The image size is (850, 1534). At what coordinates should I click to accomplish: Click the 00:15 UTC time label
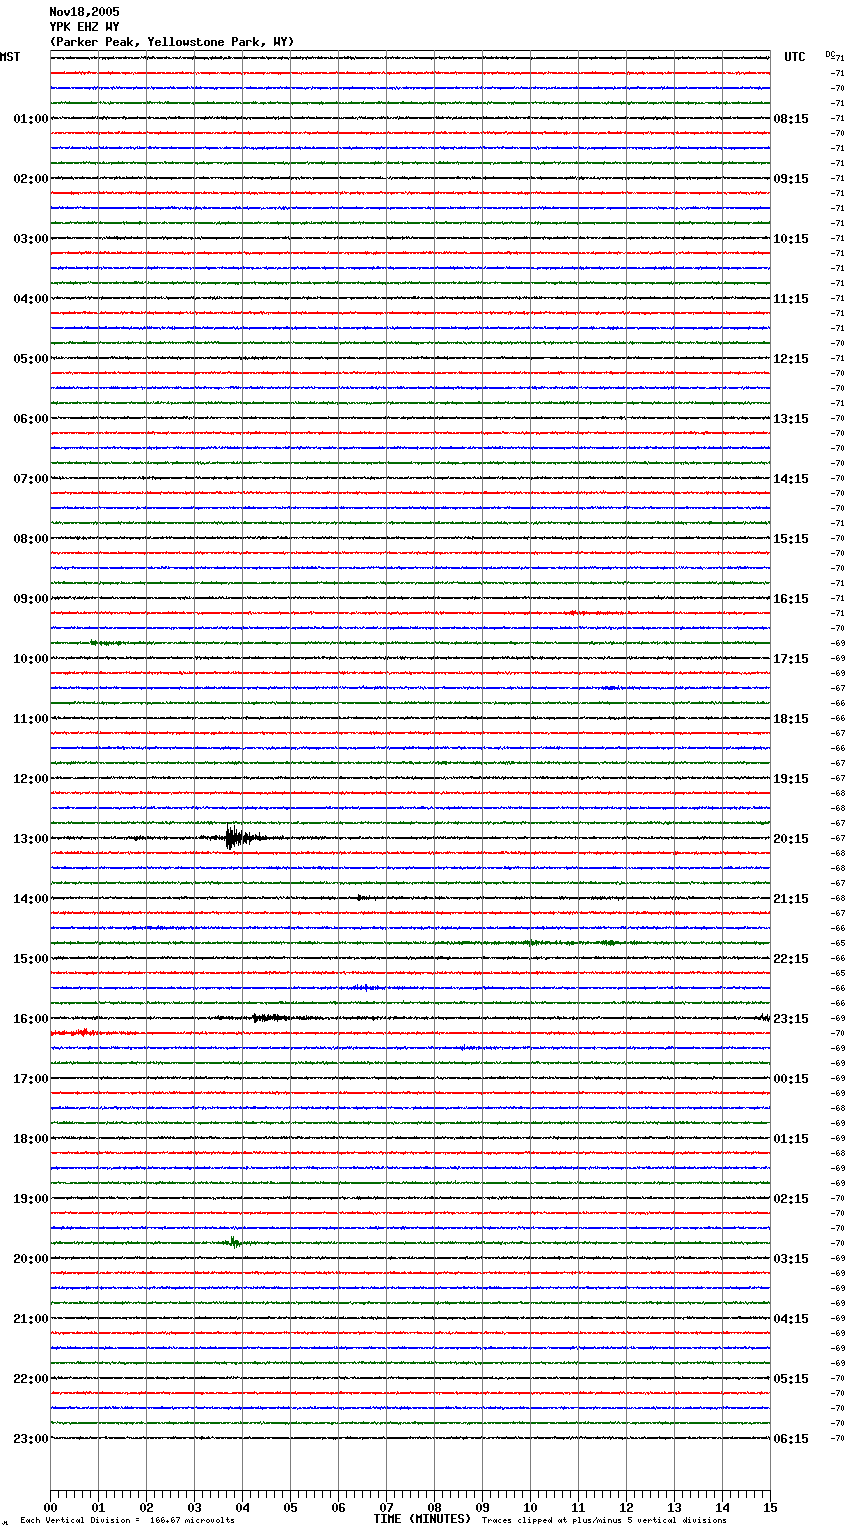791,1079
